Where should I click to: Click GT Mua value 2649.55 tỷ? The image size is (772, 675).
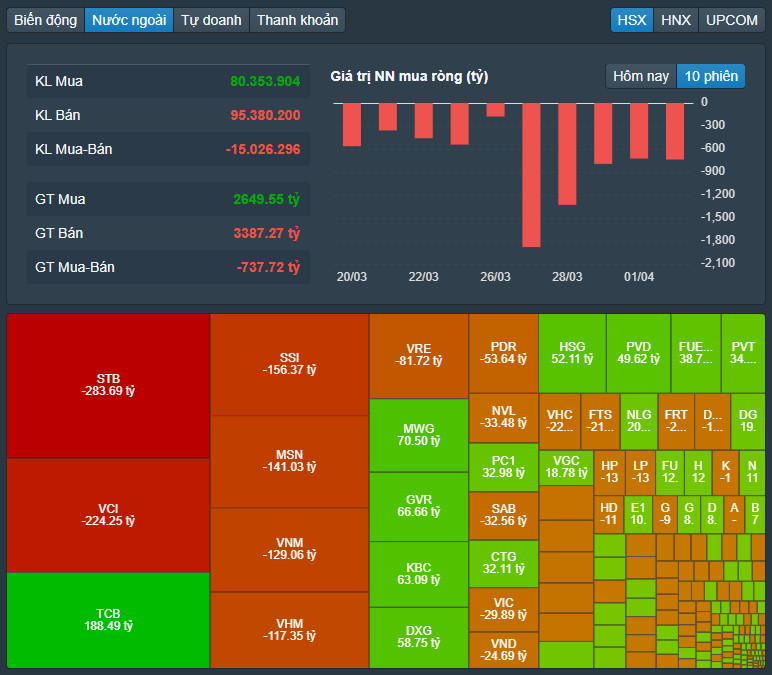click(266, 199)
